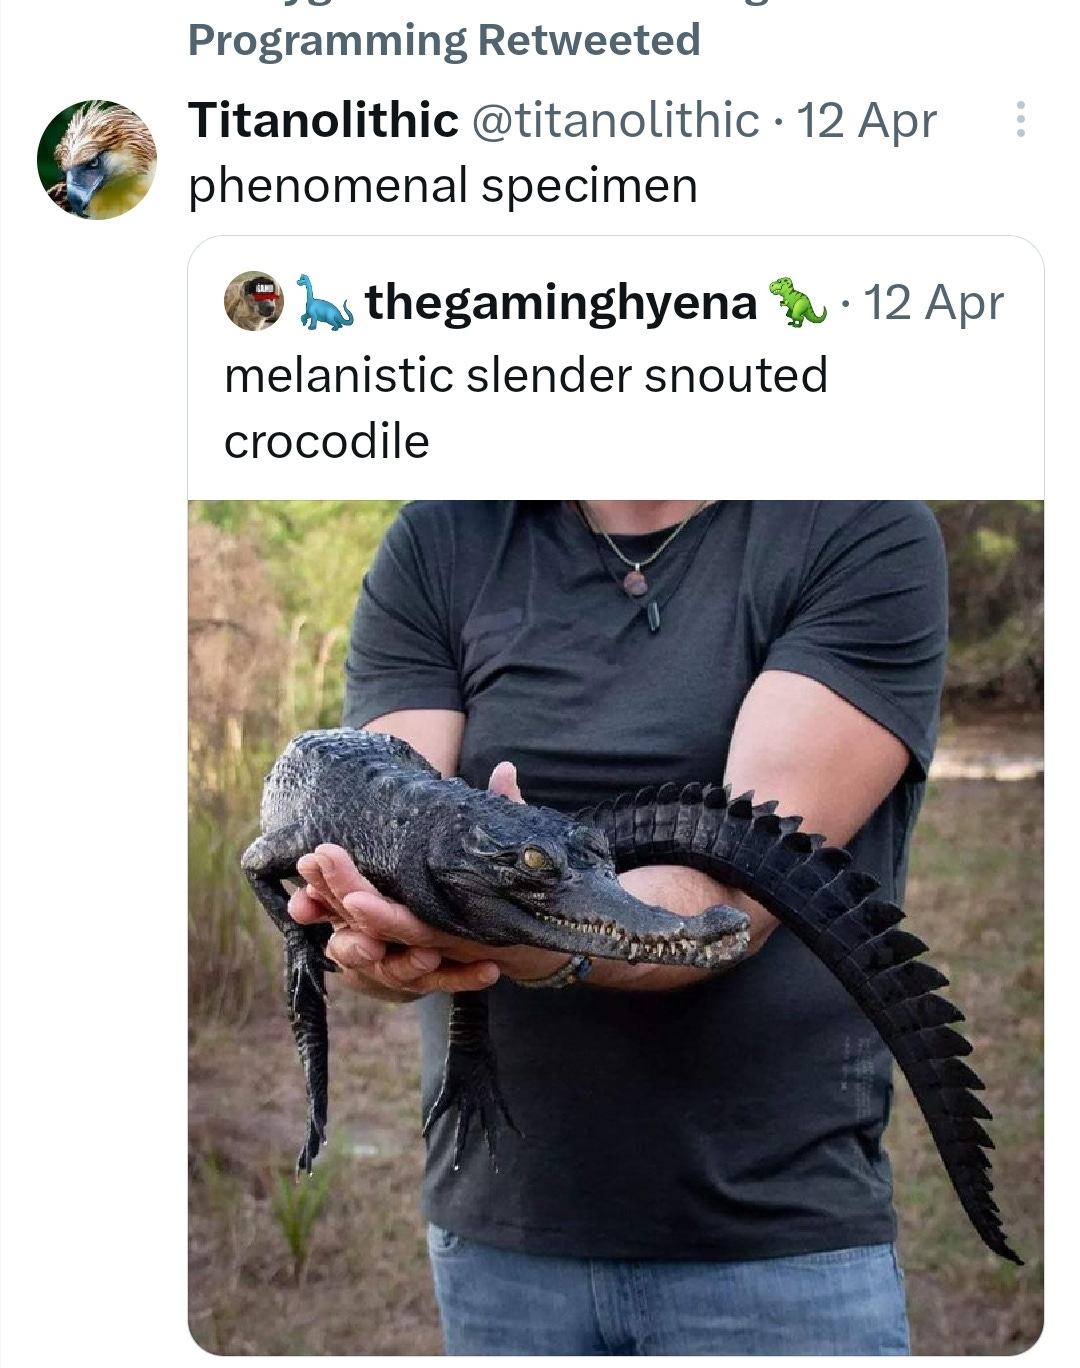Open the three-dot more options menu
Viewport: 1080px width, 1368px height.
coord(1020,119)
